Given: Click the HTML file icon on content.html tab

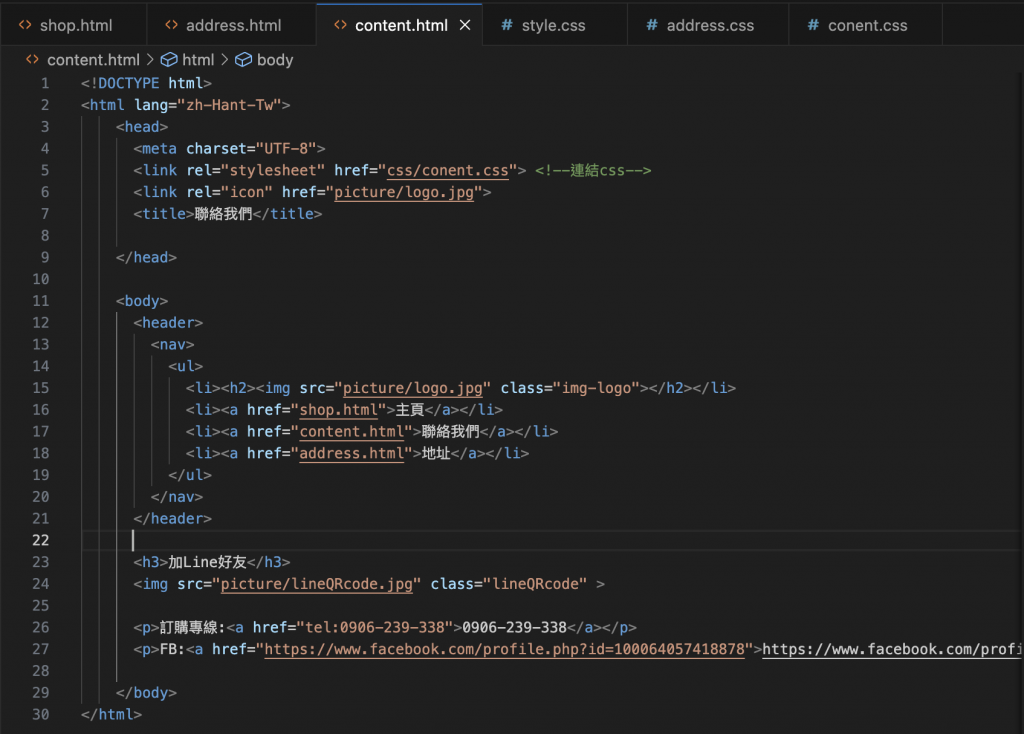Looking at the screenshot, I should (x=340, y=25).
